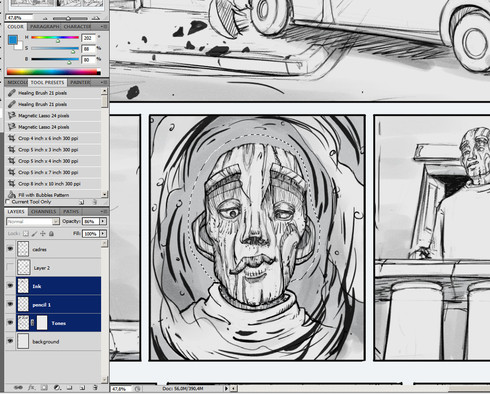Image resolution: width=490 pixels, height=394 pixels.
Task: Select the Tones layer mask thumbnail
Action: tap(42, 323)
